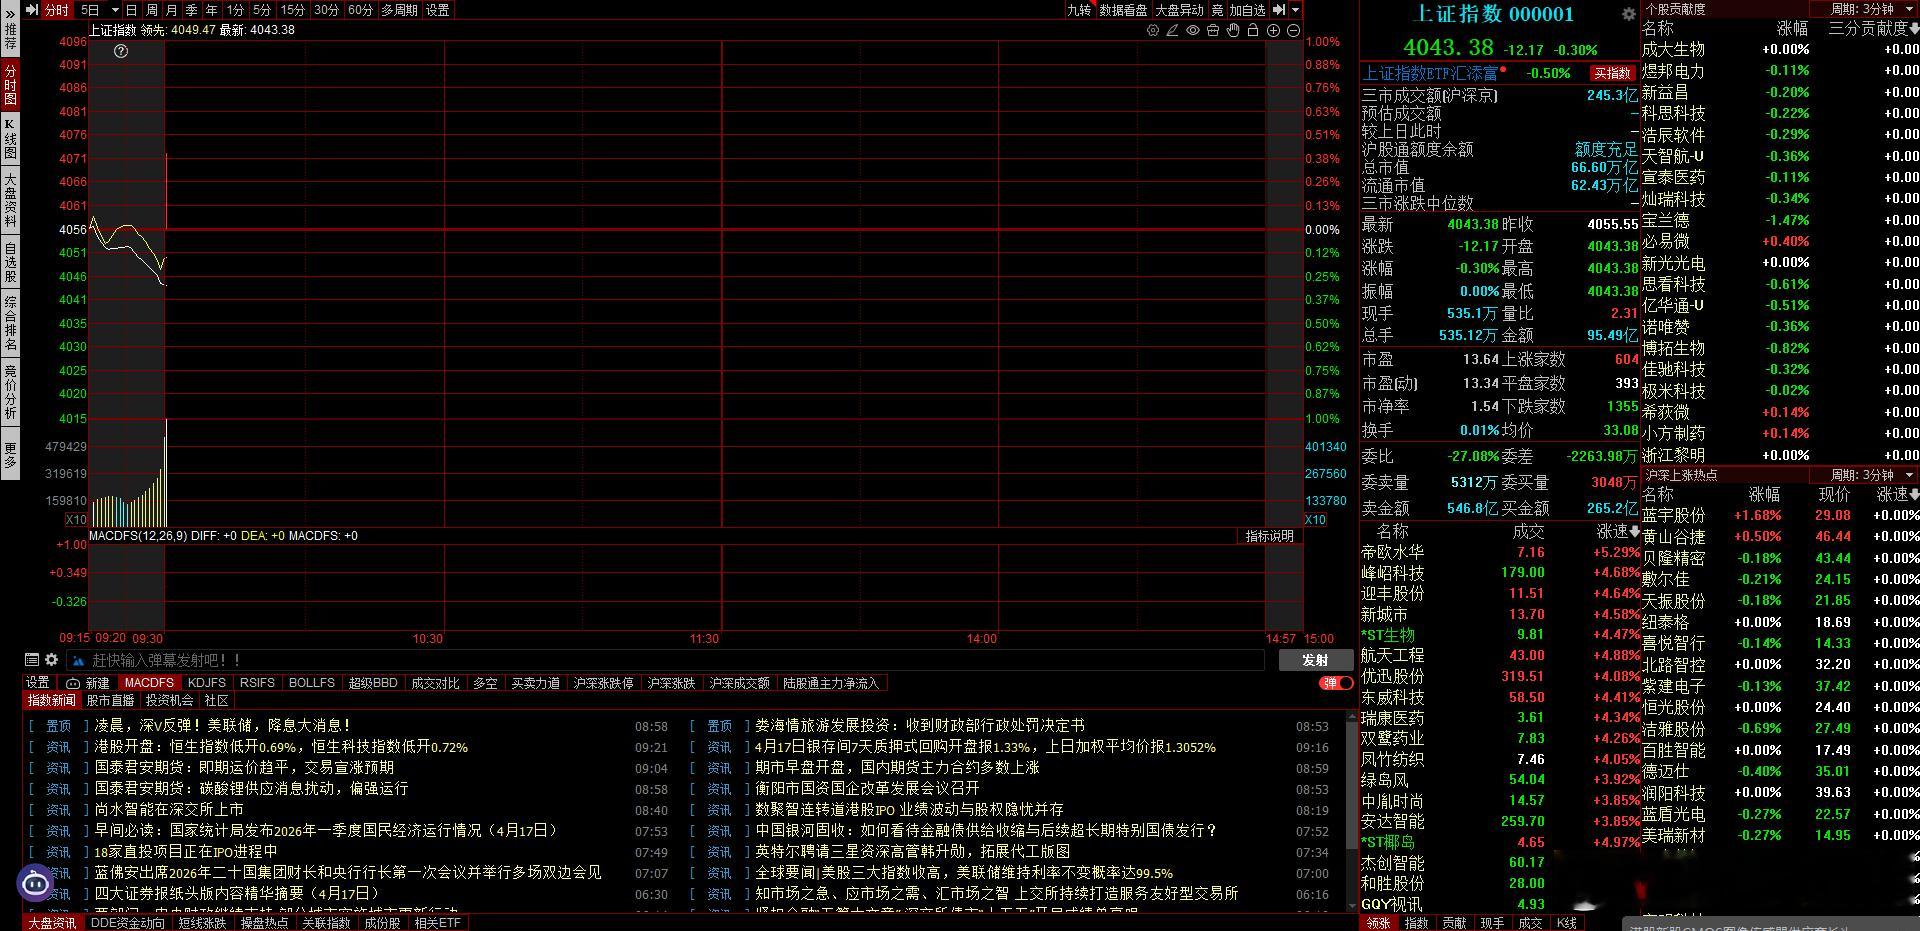Zoom out with the minus circle icon
The width and height of the screenshot is (1920, 931).
pyautogui.click(x=1293, y=30)
